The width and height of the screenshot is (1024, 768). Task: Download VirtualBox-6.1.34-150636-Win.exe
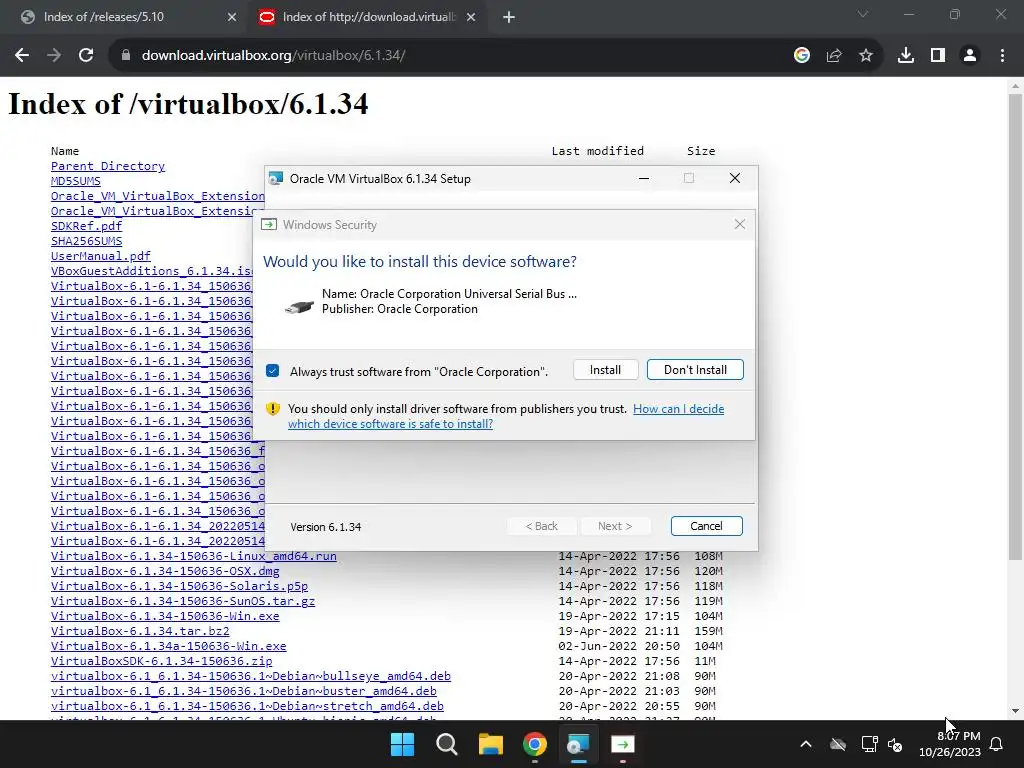pos(165,616)
